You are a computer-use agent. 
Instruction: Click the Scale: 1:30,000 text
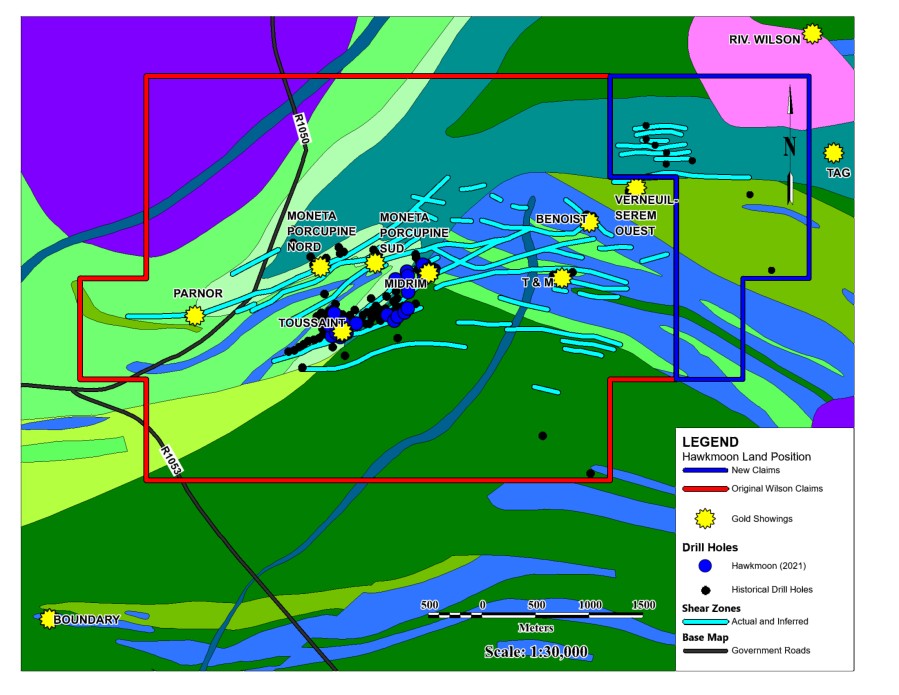point(536,652)
